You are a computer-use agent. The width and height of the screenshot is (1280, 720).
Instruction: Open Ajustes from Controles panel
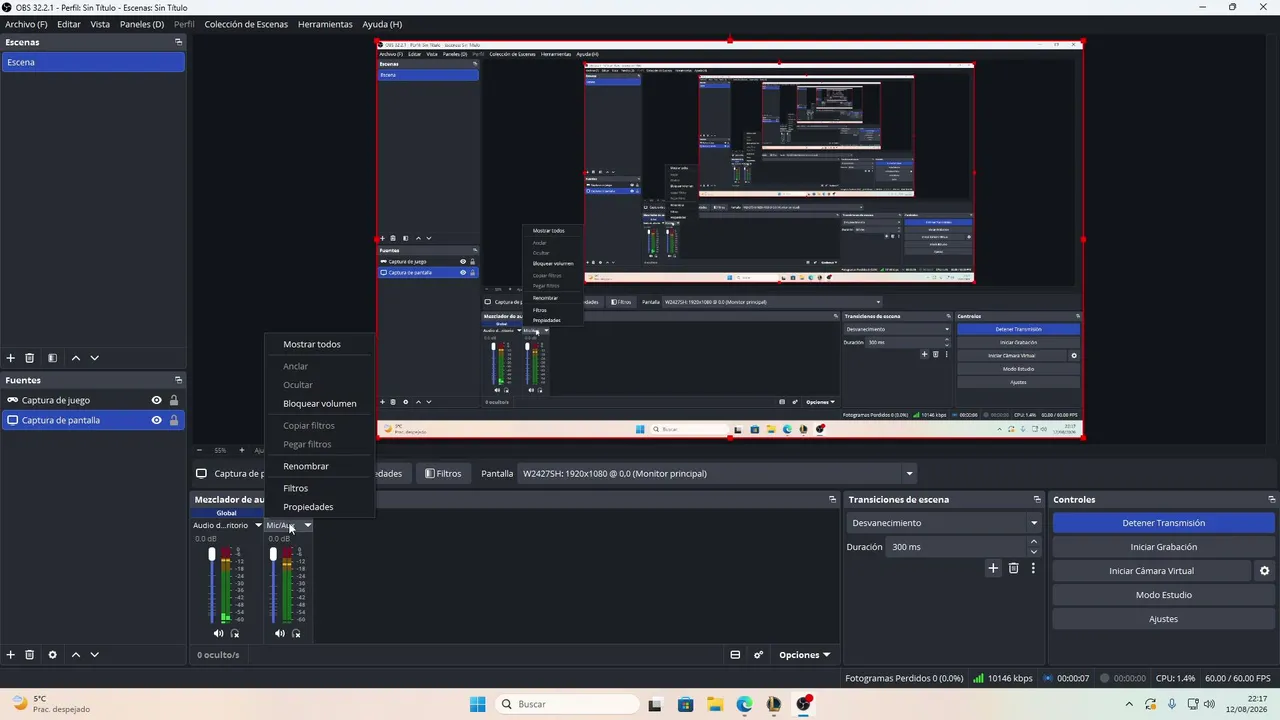tap(1164, 619)
